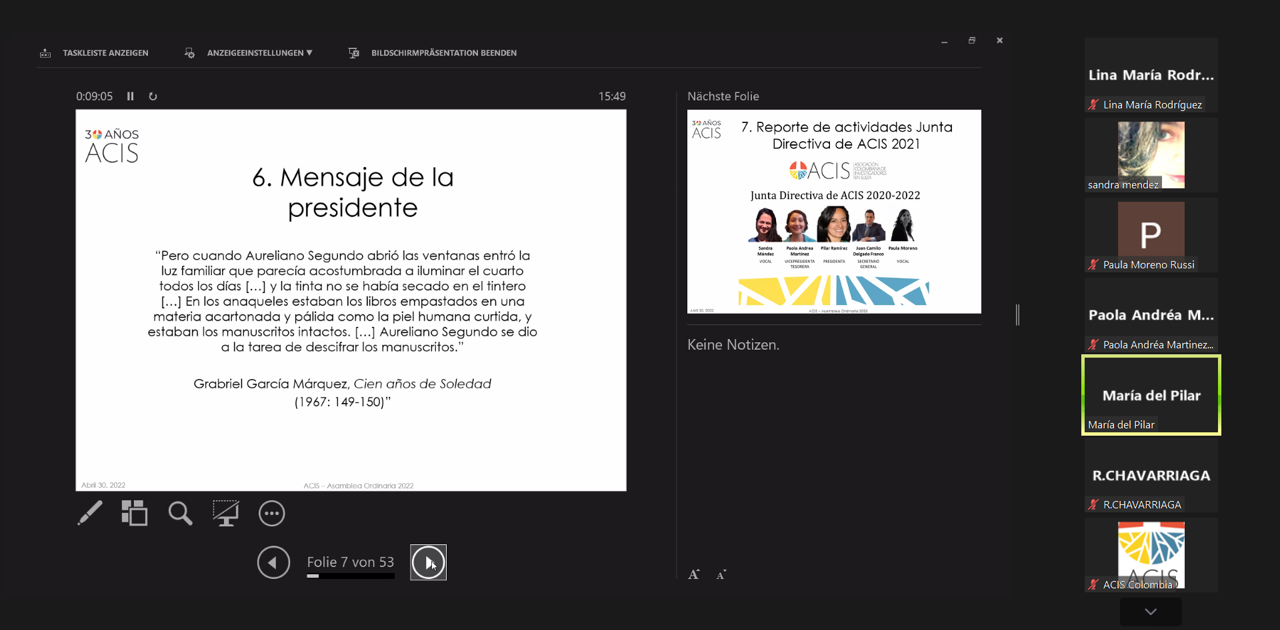Click the next slide preview thumbnail
Screen dimensions: 1280x630
click(x=833, y=211)
